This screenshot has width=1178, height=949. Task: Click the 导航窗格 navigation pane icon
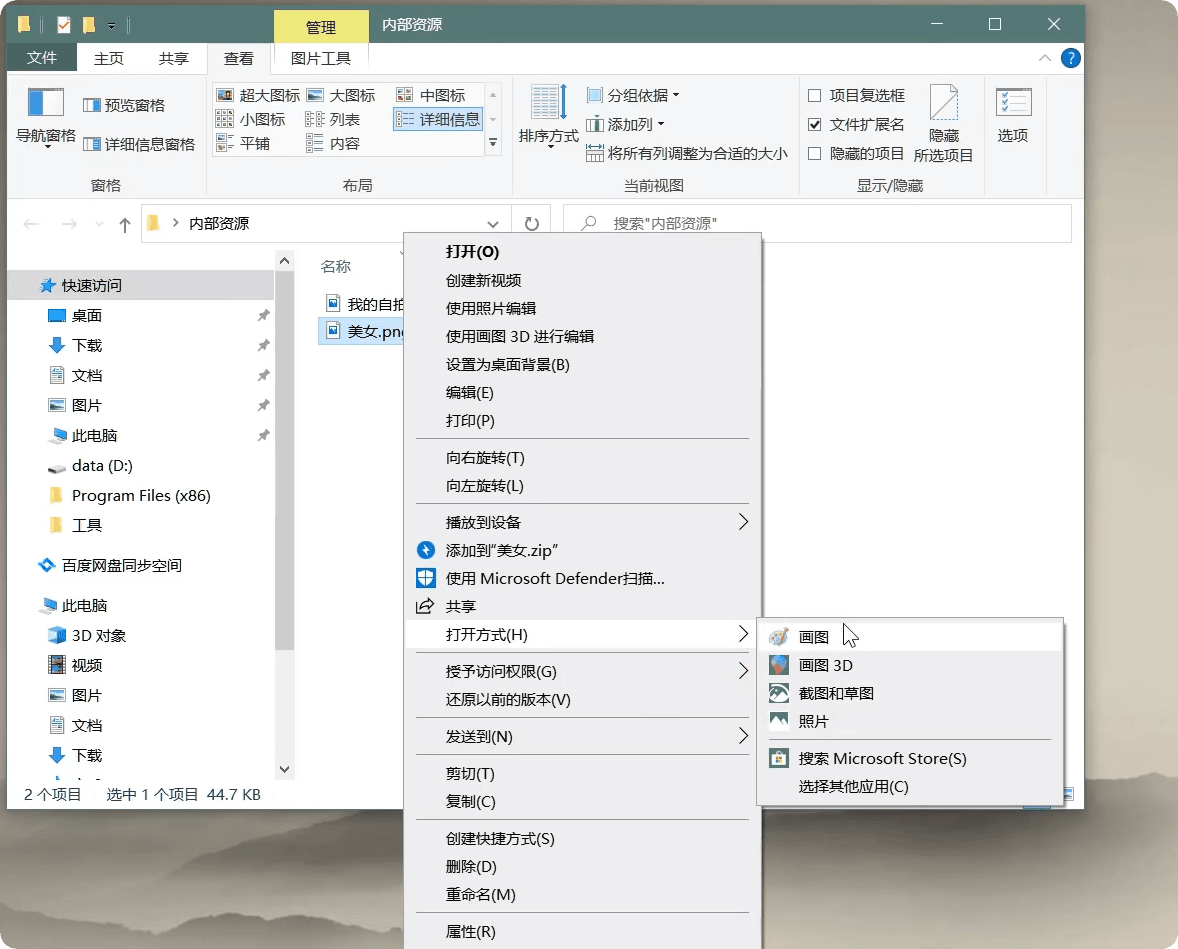point(46,103)
